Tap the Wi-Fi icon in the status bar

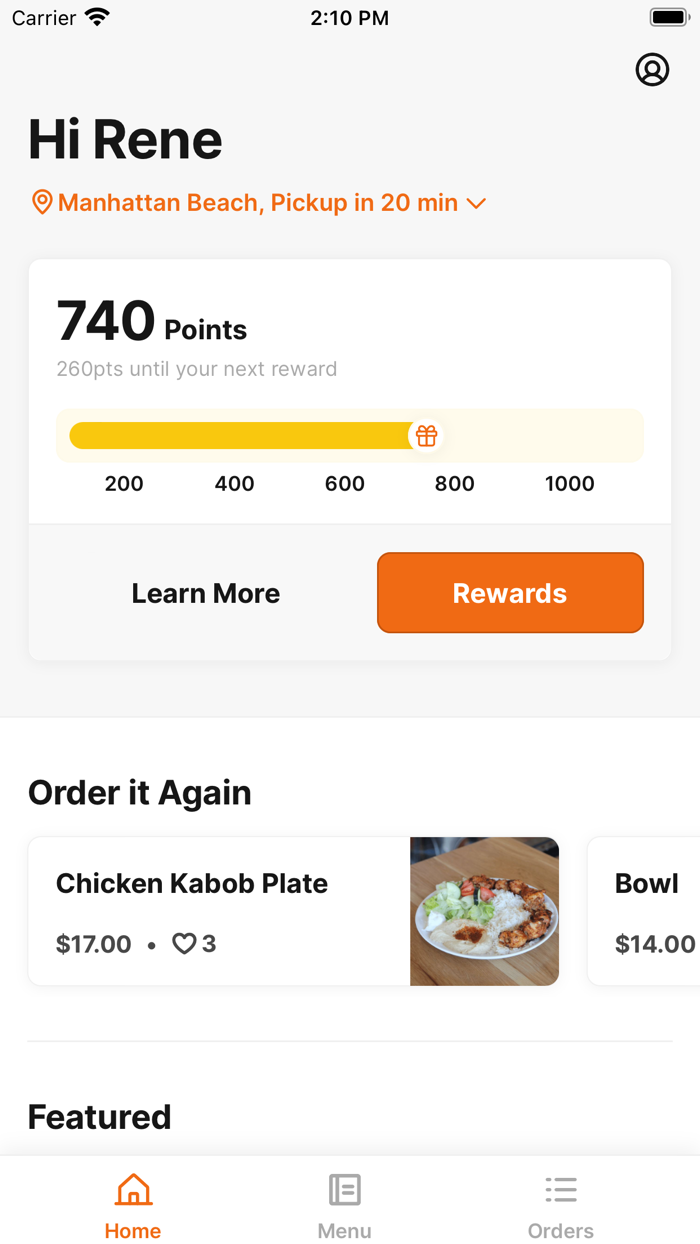[97, 16]
